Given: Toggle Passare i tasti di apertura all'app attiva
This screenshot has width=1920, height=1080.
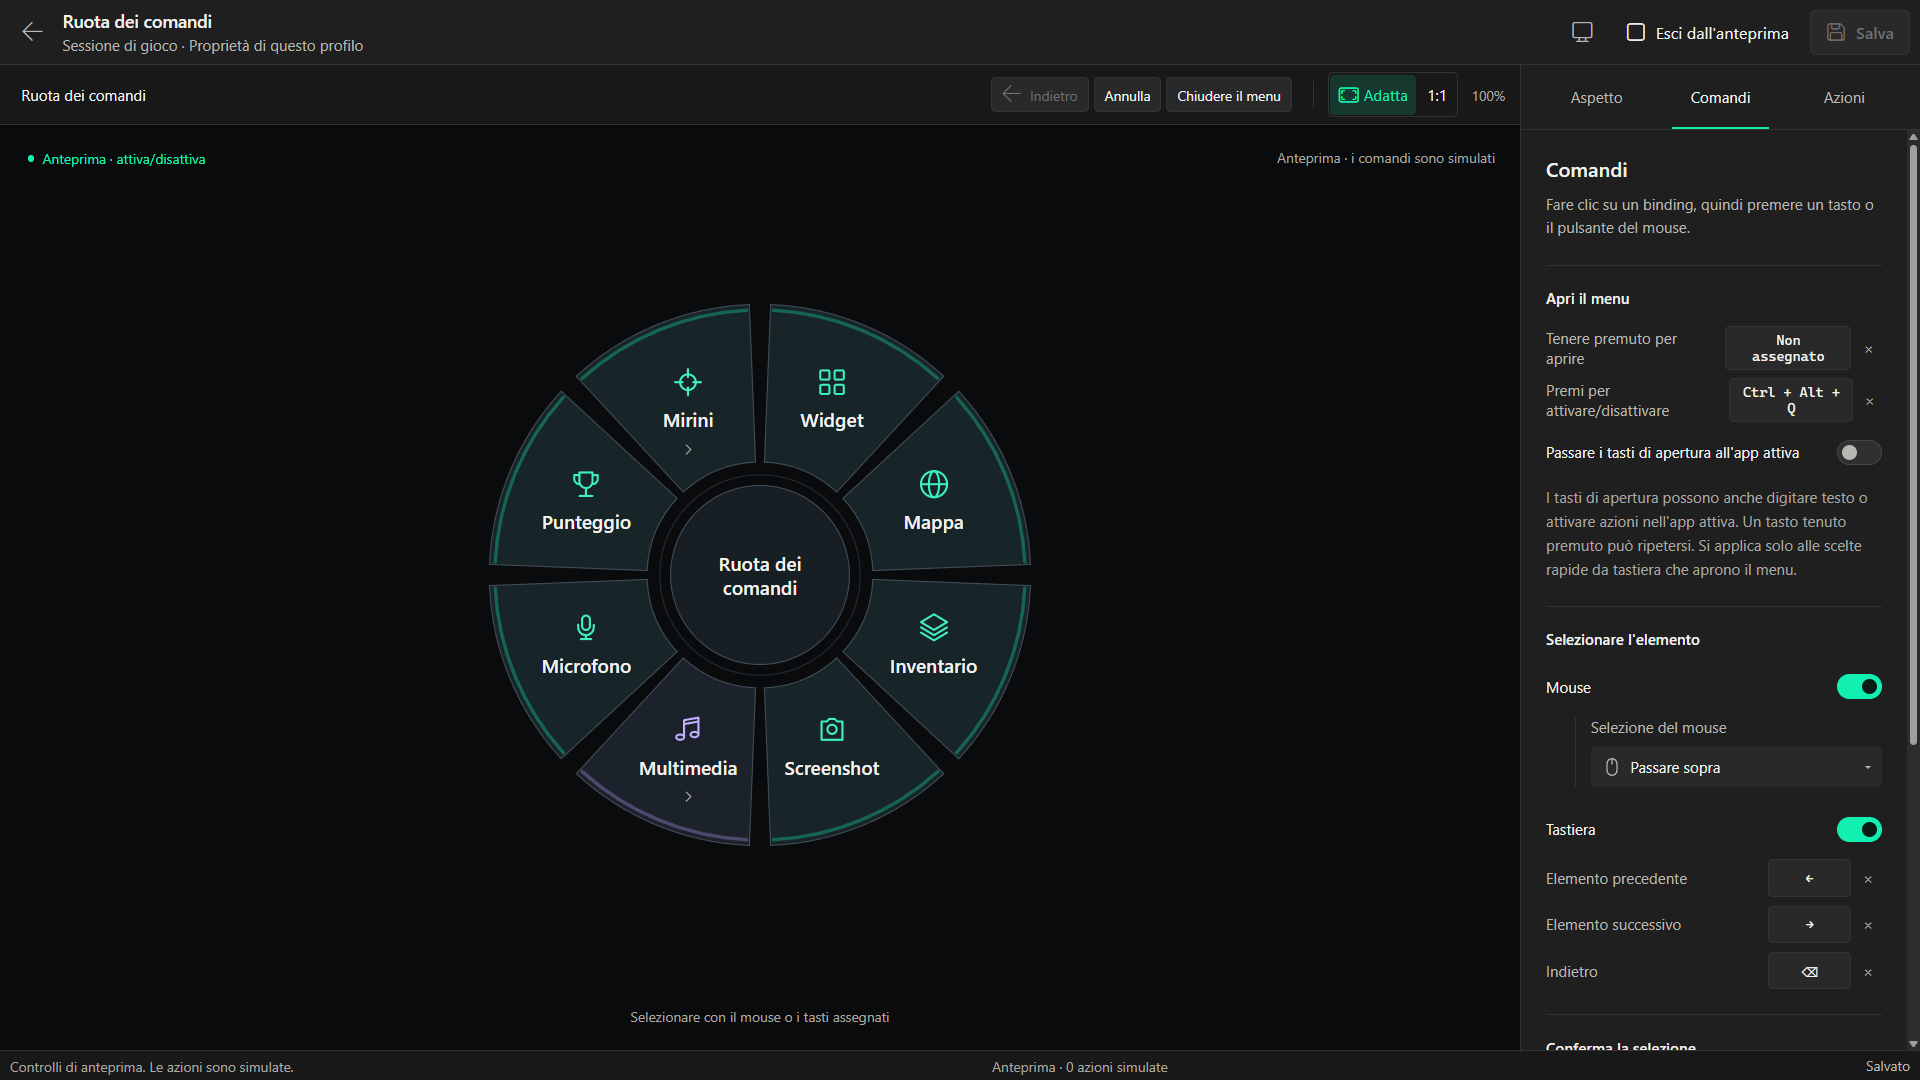Looking at the screenshot, I should click(1859, 453).
